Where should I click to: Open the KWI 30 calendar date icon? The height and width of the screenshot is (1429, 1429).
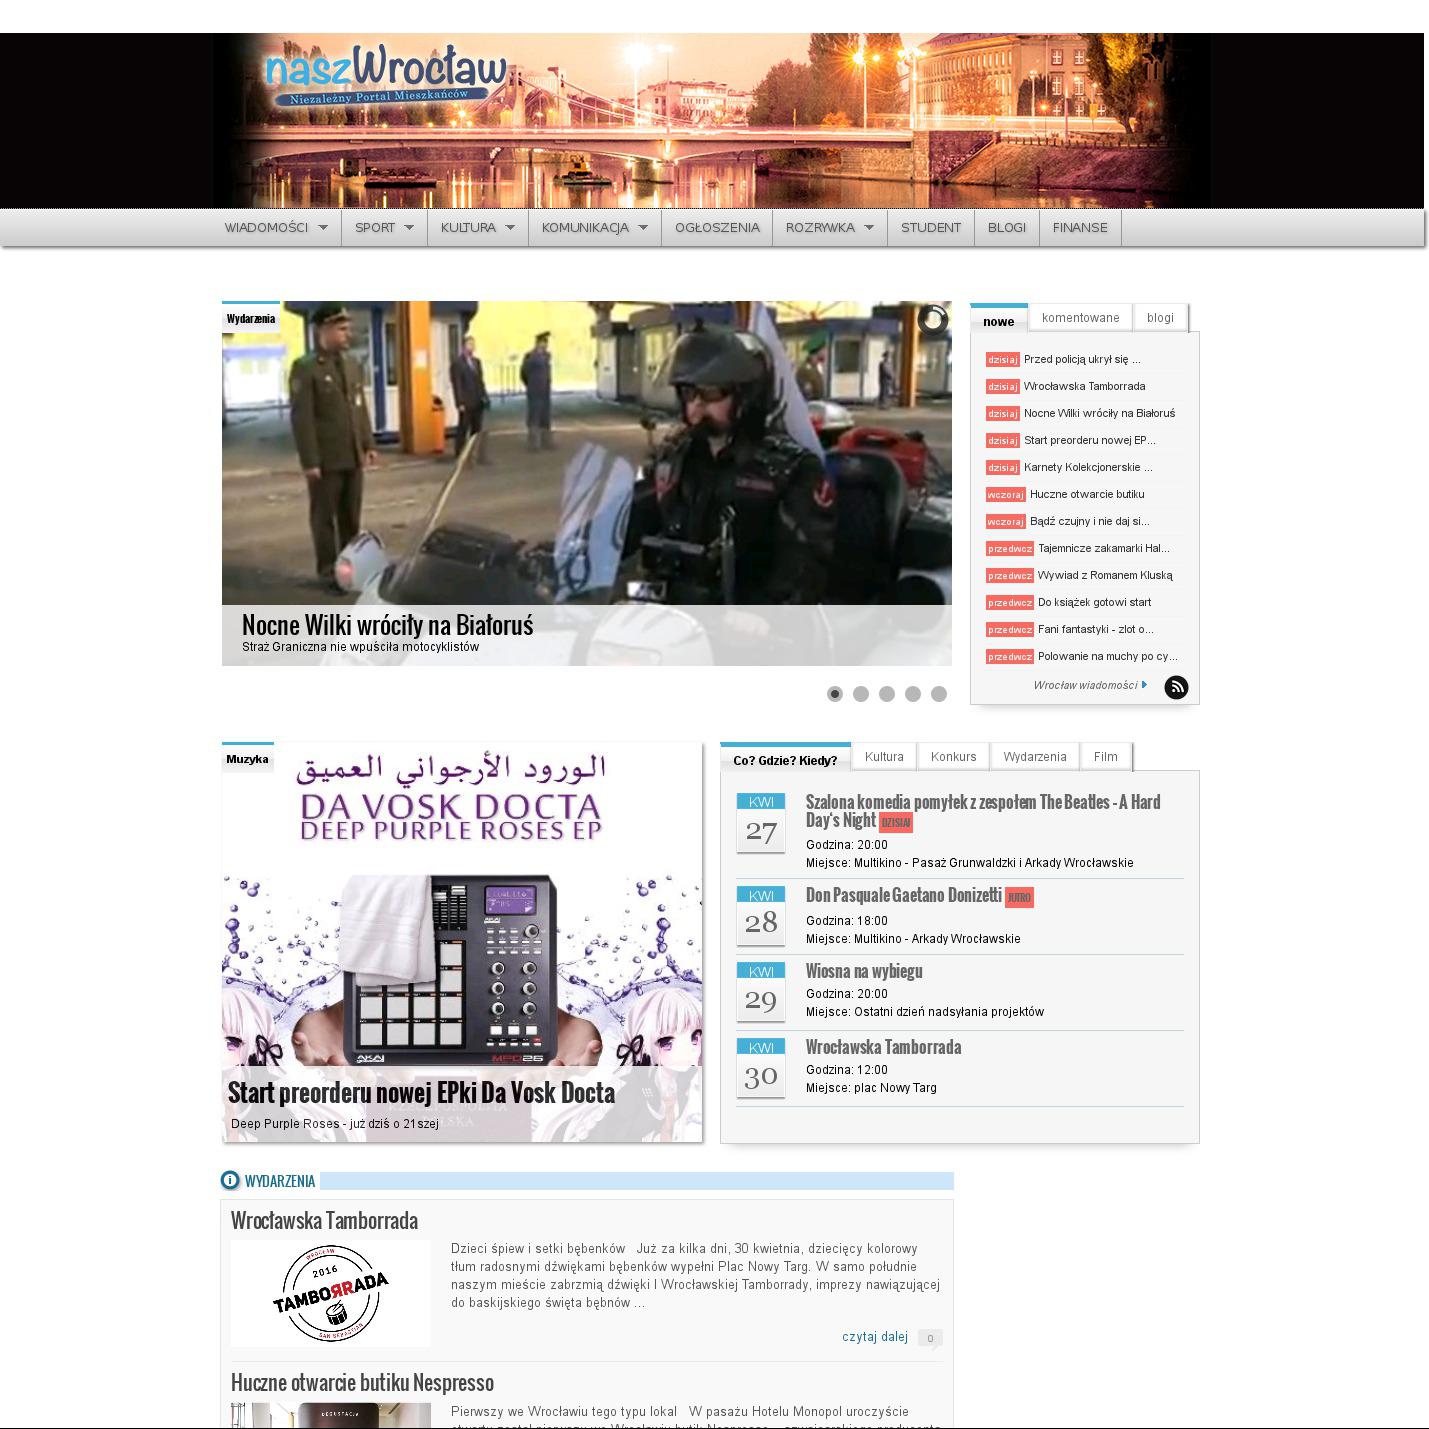[760, 1068]
